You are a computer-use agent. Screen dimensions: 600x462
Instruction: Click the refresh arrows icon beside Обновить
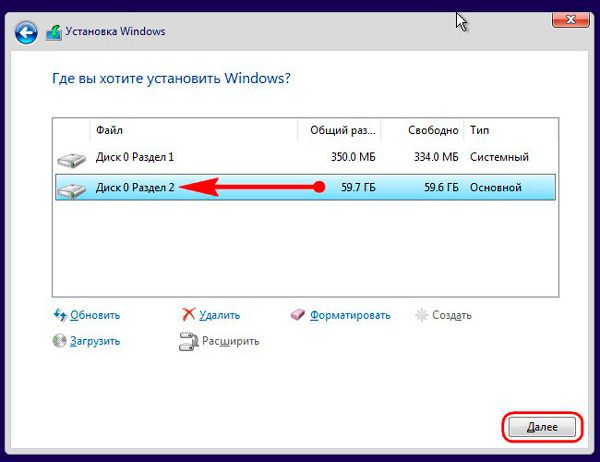(60, 315)
